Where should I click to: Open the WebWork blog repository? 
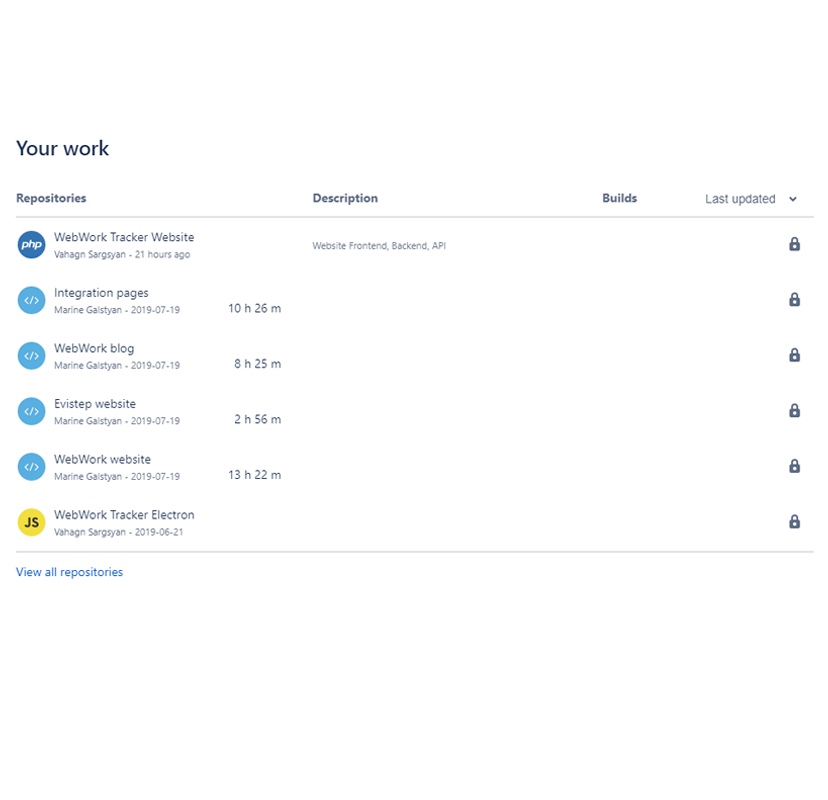[94, 349]
